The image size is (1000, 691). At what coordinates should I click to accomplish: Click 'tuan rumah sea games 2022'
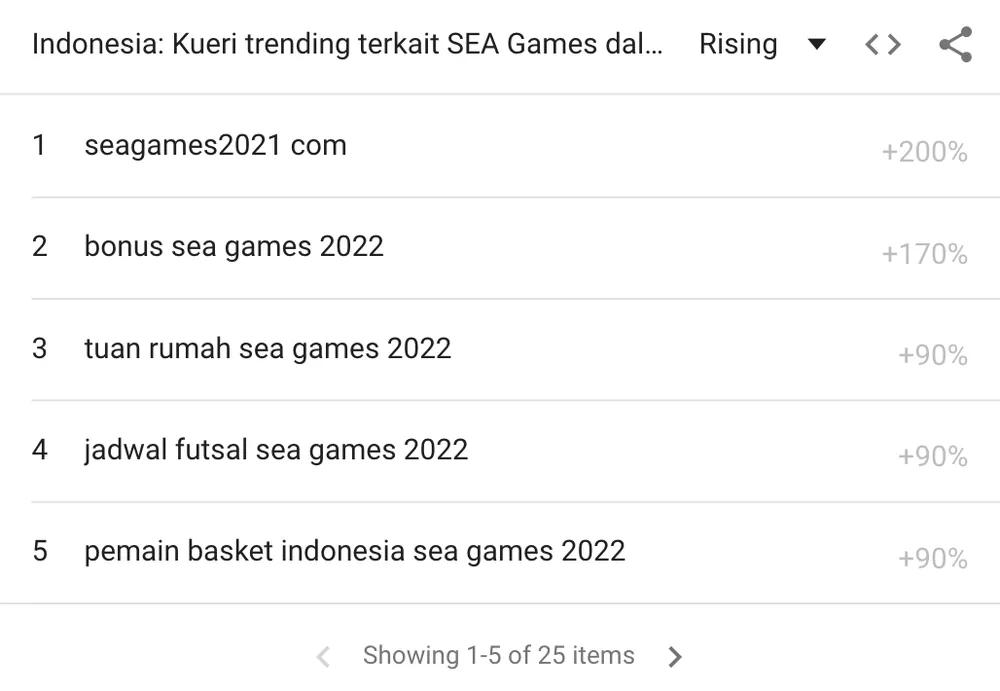pos(267,348)
